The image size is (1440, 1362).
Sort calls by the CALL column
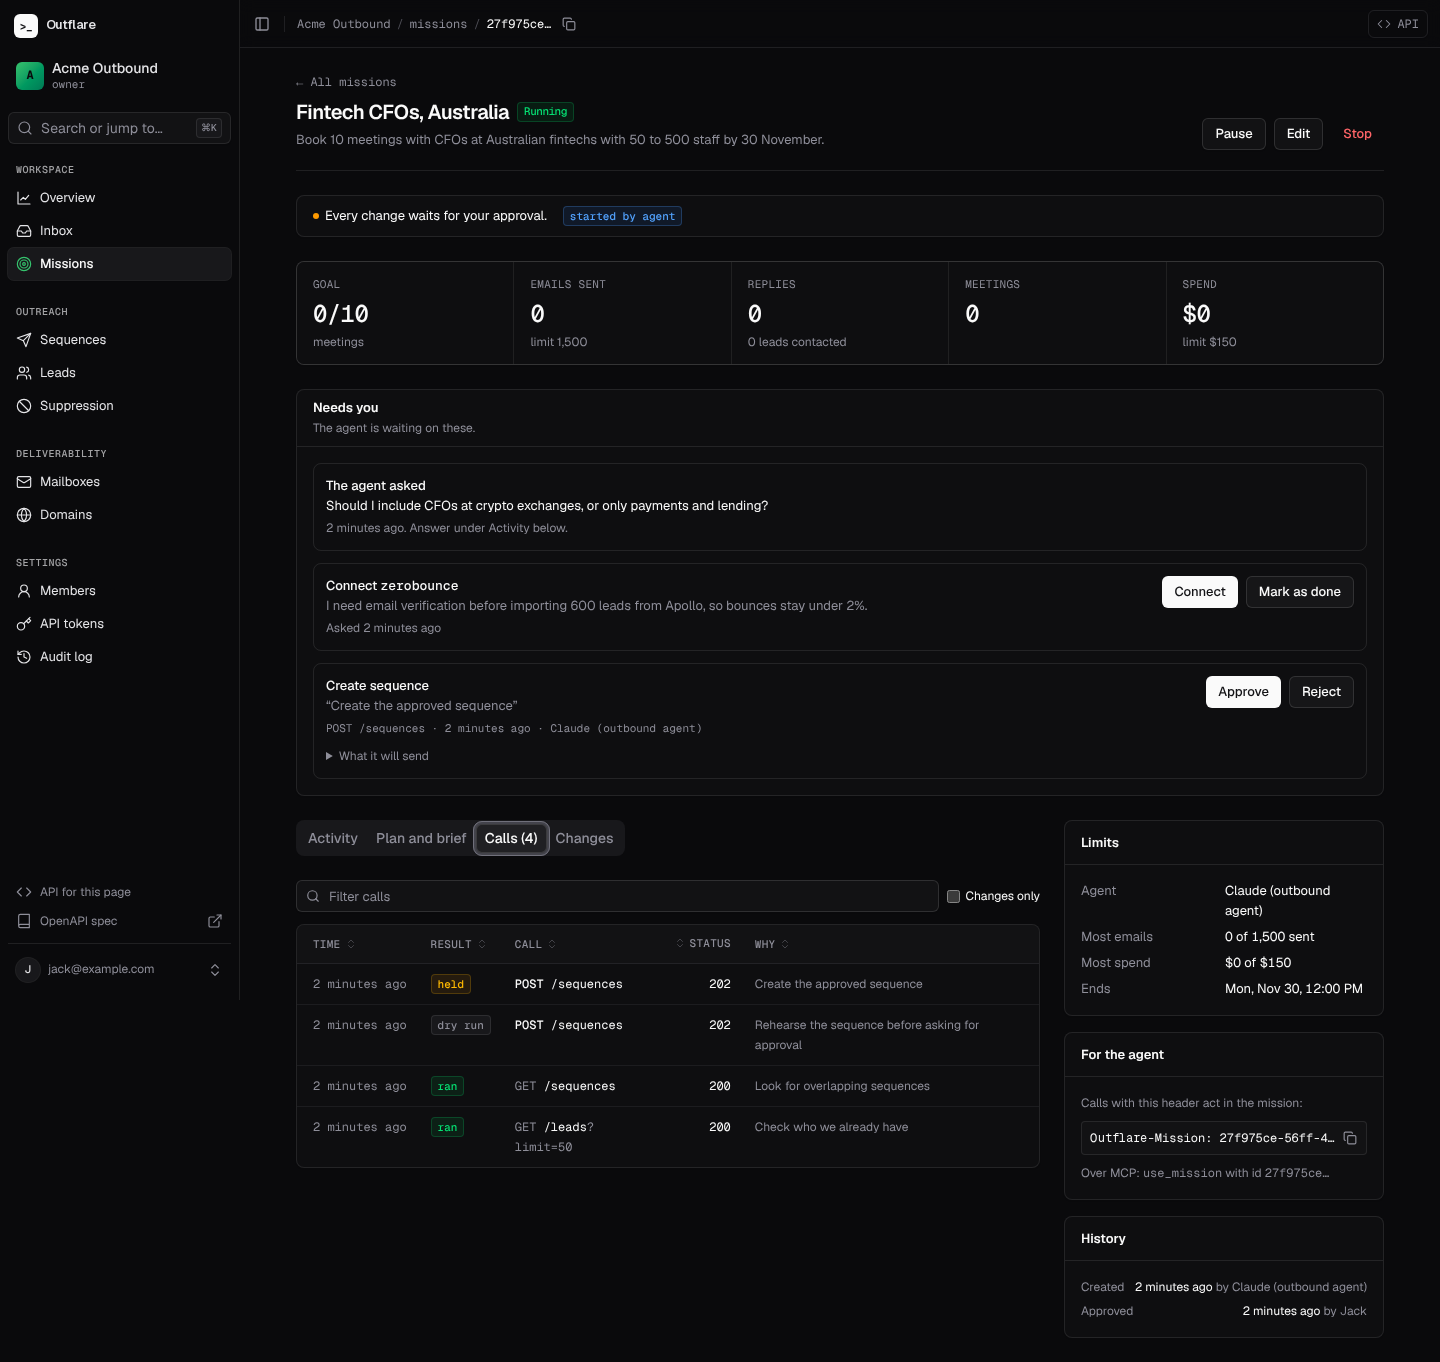[536, 944]
